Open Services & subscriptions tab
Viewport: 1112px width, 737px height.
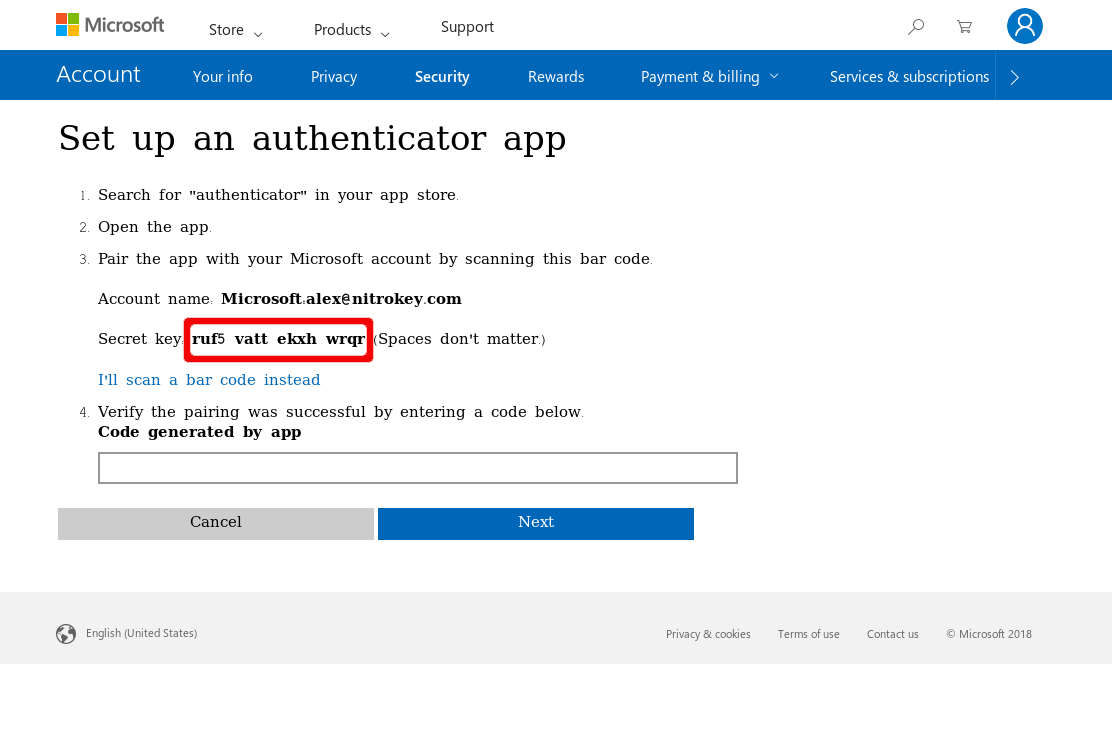point(909,77)
